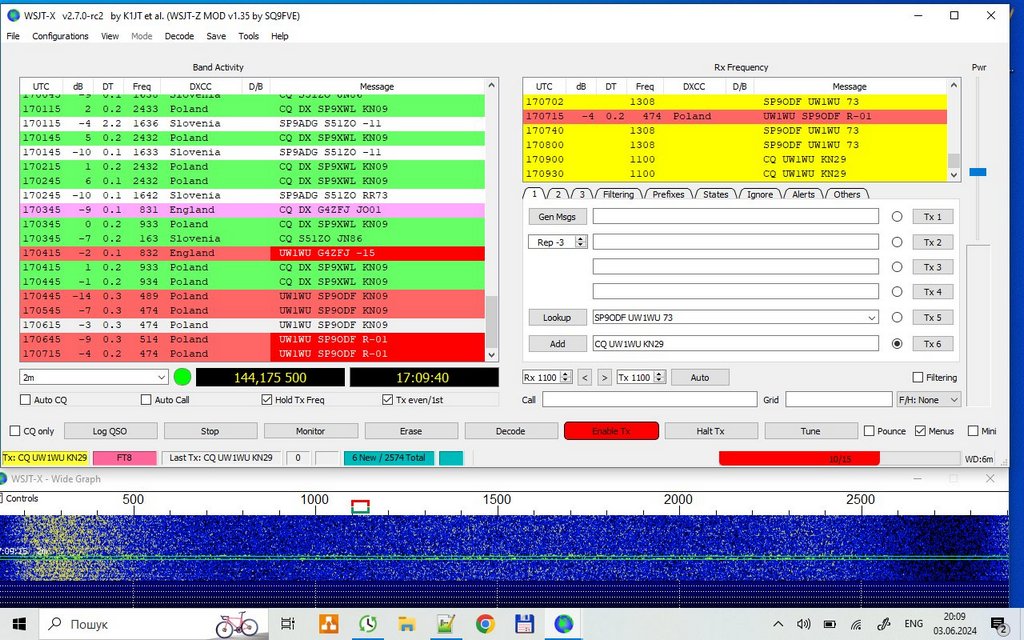1024x640 pixels.
Task: Shift Rx frequency down with < button
Action: pos(585,377)
